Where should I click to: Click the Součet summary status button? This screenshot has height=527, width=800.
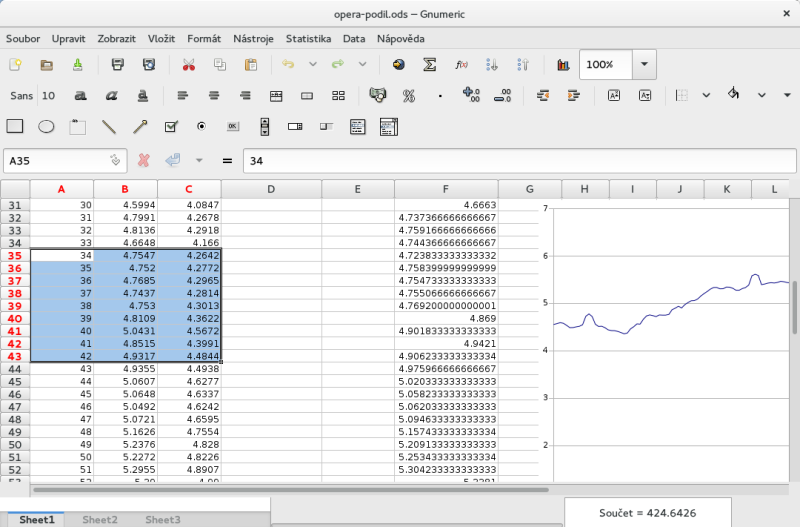coord(647,512)
